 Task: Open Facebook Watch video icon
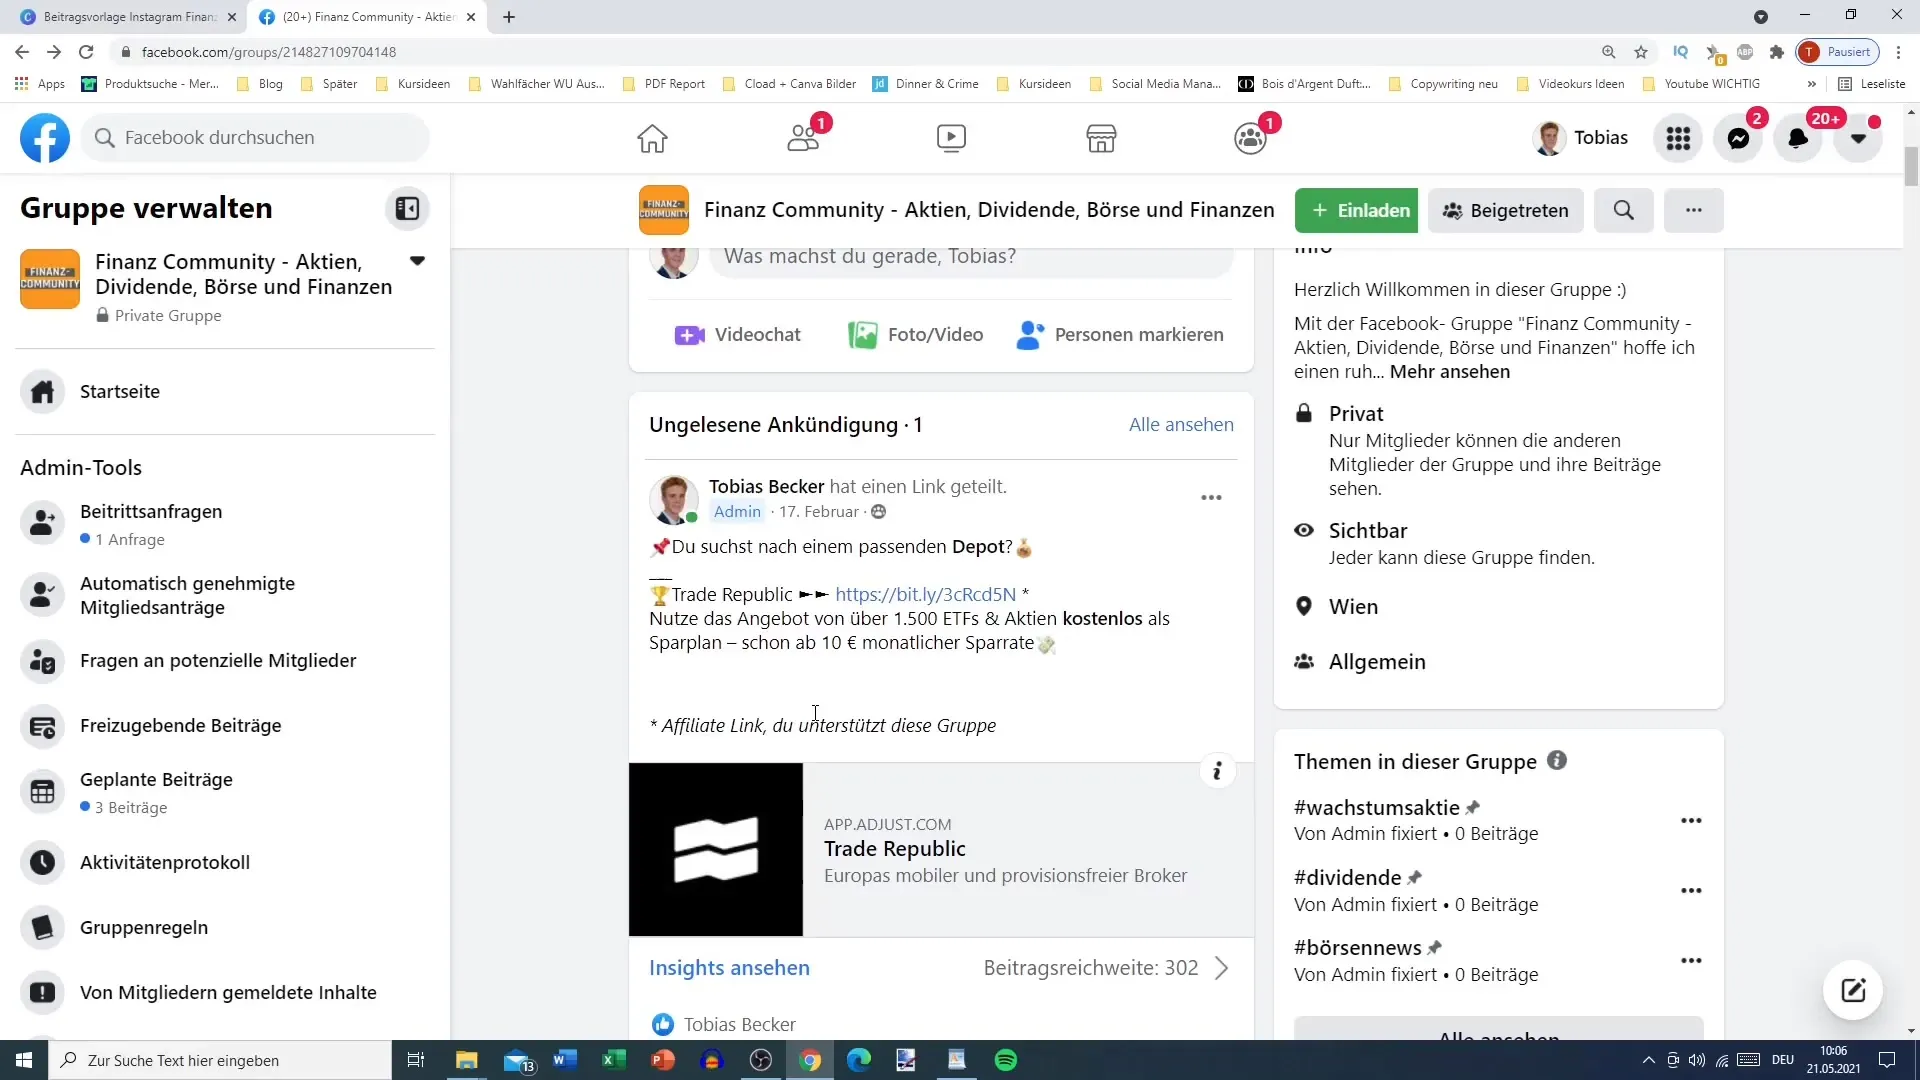click(x=951, y=138)
